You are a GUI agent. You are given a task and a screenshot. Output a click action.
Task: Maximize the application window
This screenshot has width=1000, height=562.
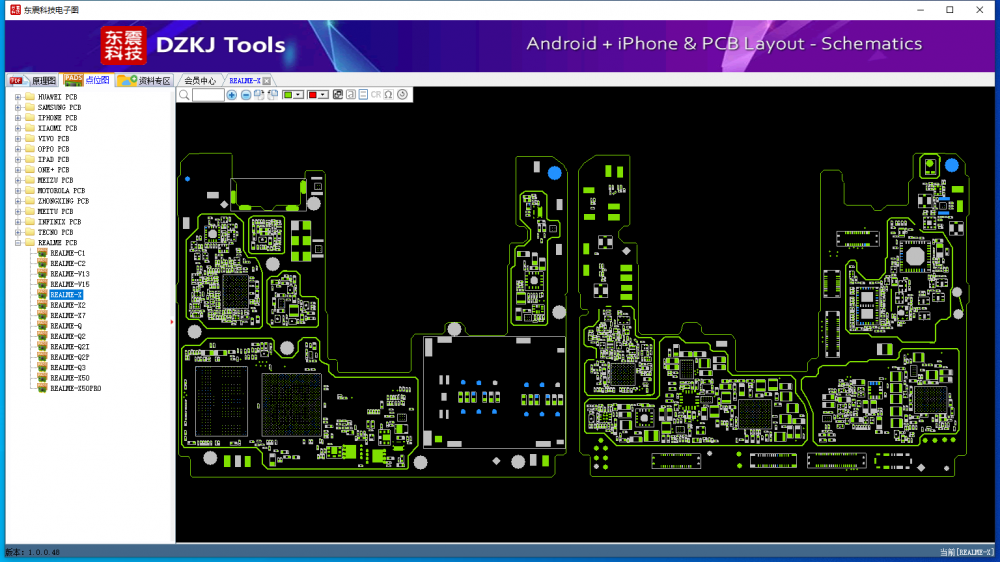click(950, 10)
